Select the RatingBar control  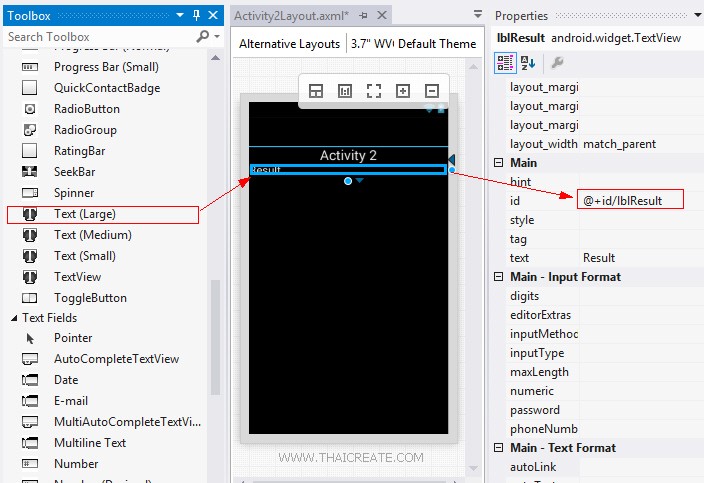click(79, 151)
